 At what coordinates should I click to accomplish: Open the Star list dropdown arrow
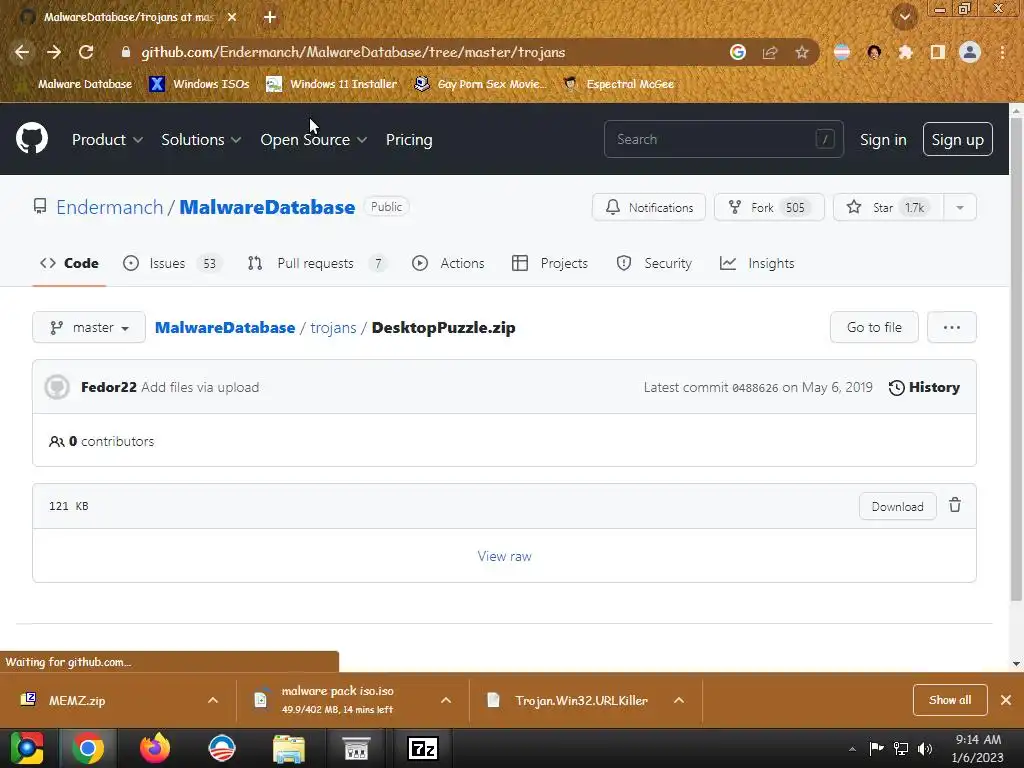click(960, 208)
